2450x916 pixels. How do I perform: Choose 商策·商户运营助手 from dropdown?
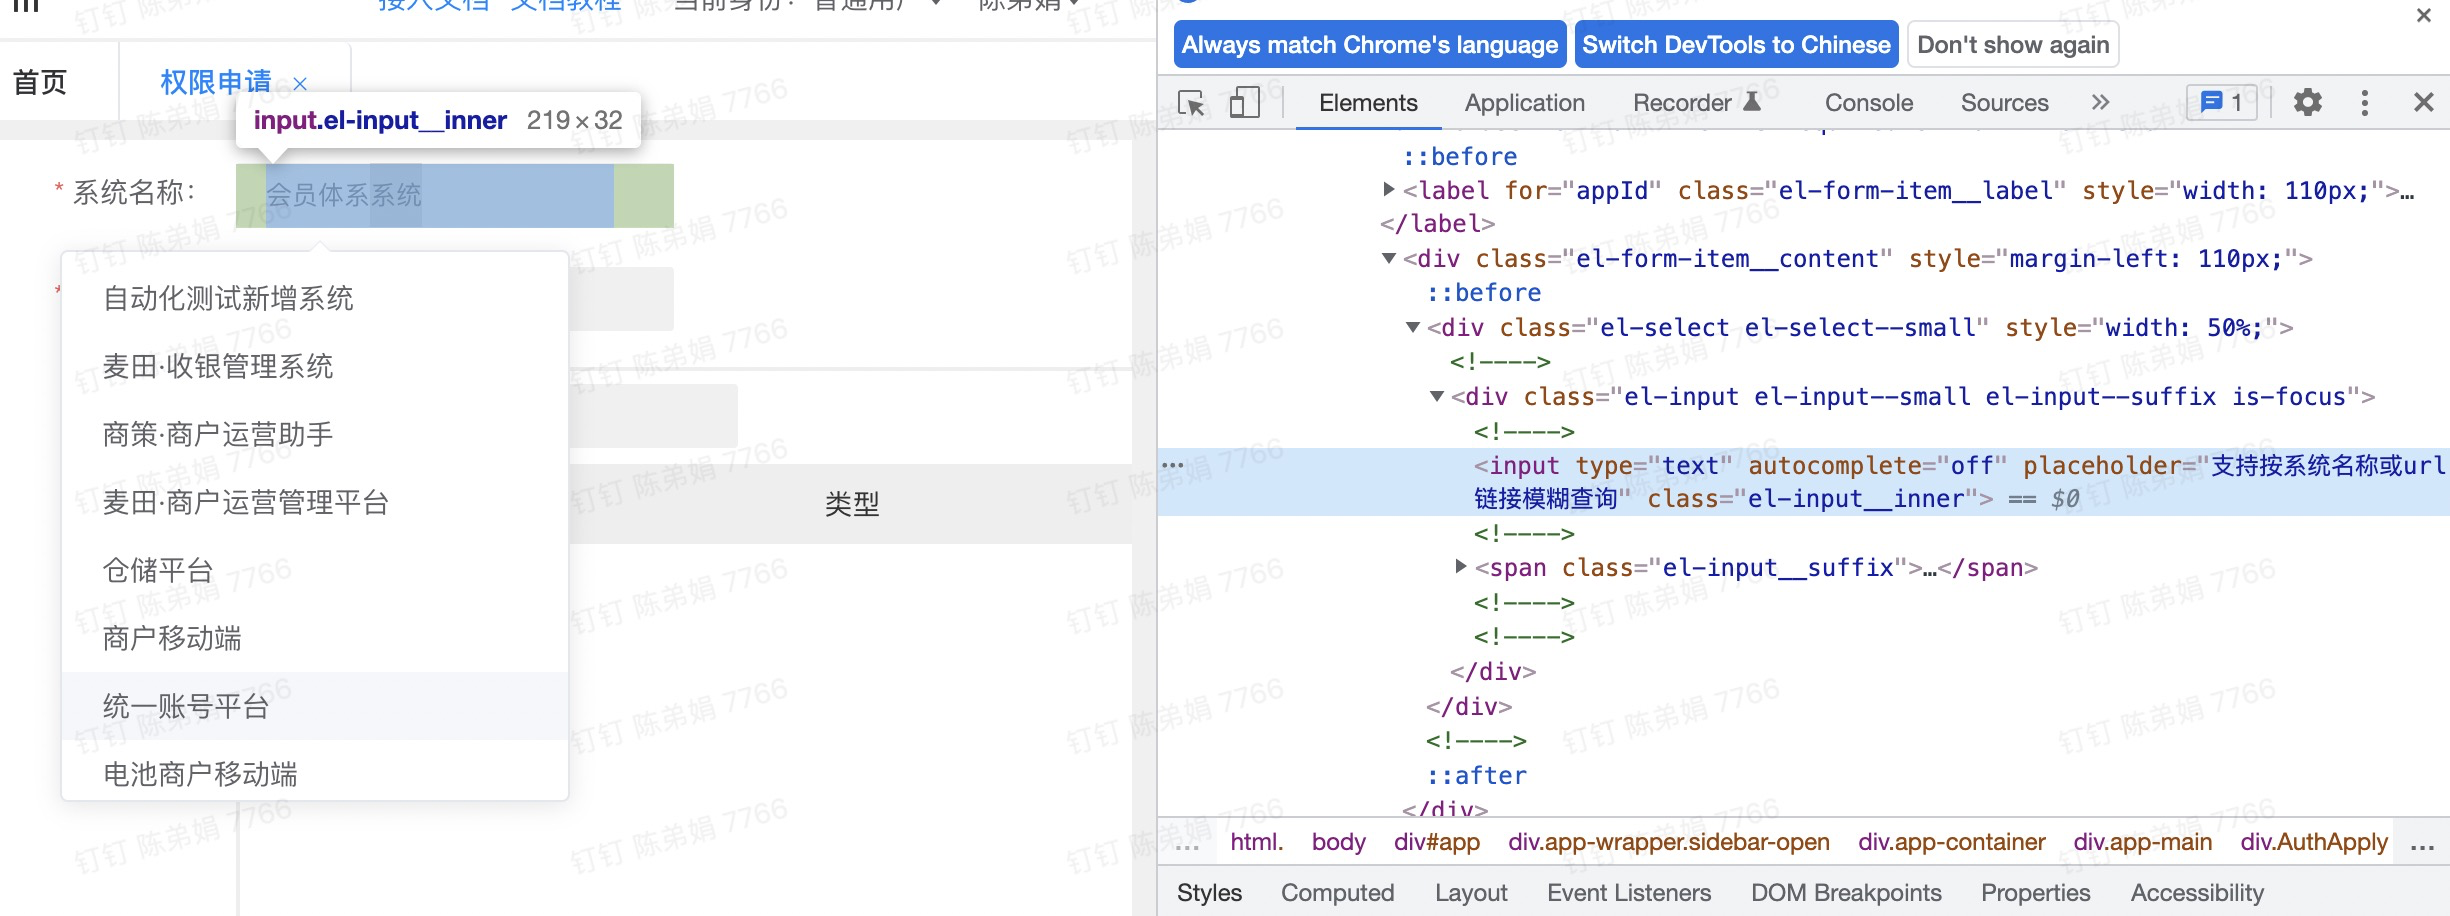pyautogui.click(x=315, y=434)
